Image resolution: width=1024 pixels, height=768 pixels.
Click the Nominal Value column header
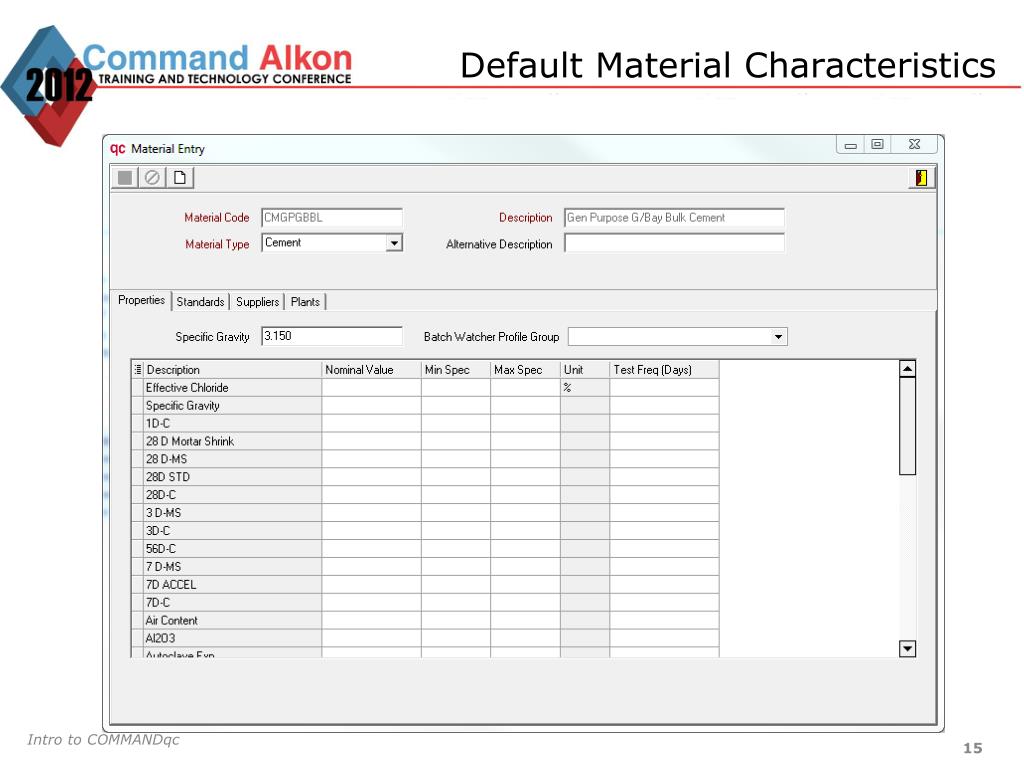pyautogui.click(x=371, y=370)
